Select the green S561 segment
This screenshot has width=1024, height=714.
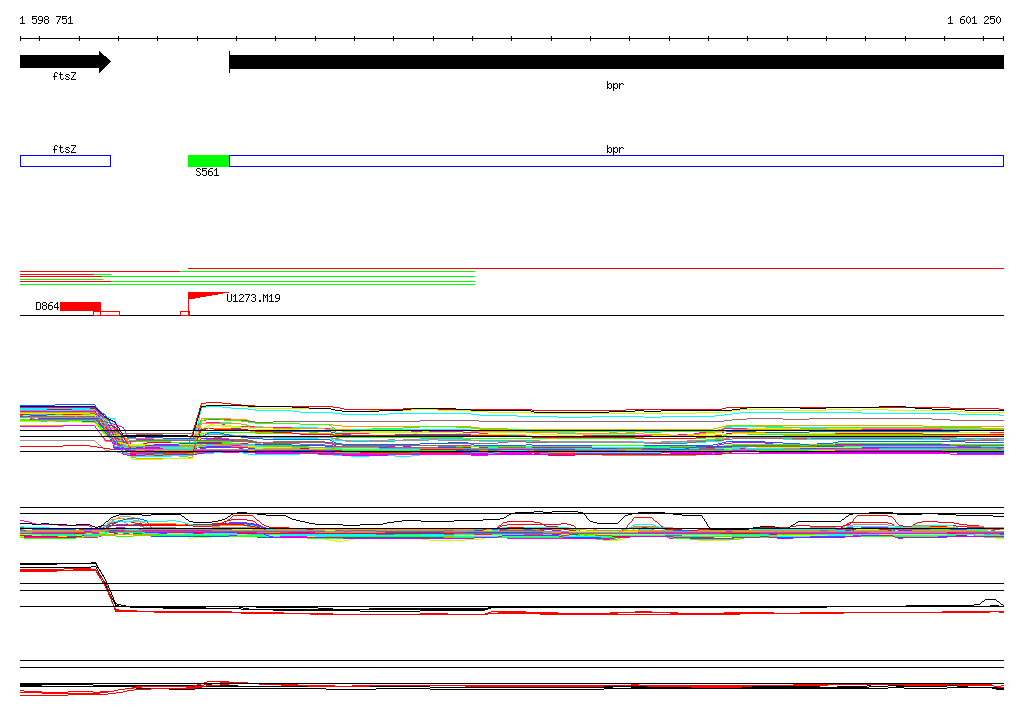click(x=208, y=161)
